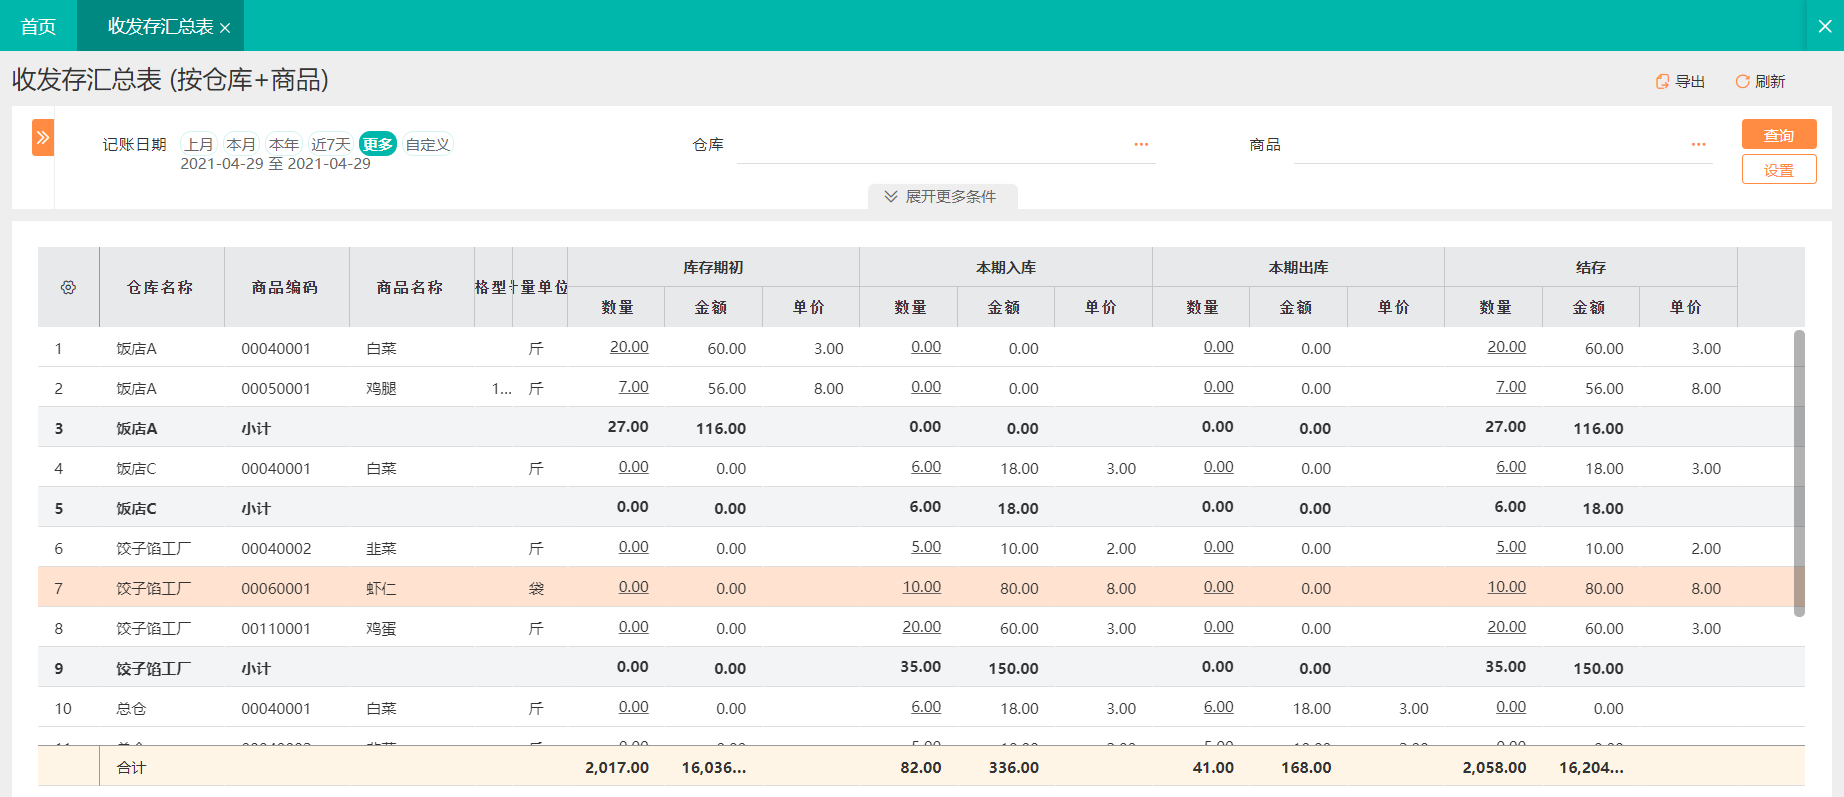Open 仓库 selector ellipsis icon
The image size is (1844, 797).
point(1141,145)
